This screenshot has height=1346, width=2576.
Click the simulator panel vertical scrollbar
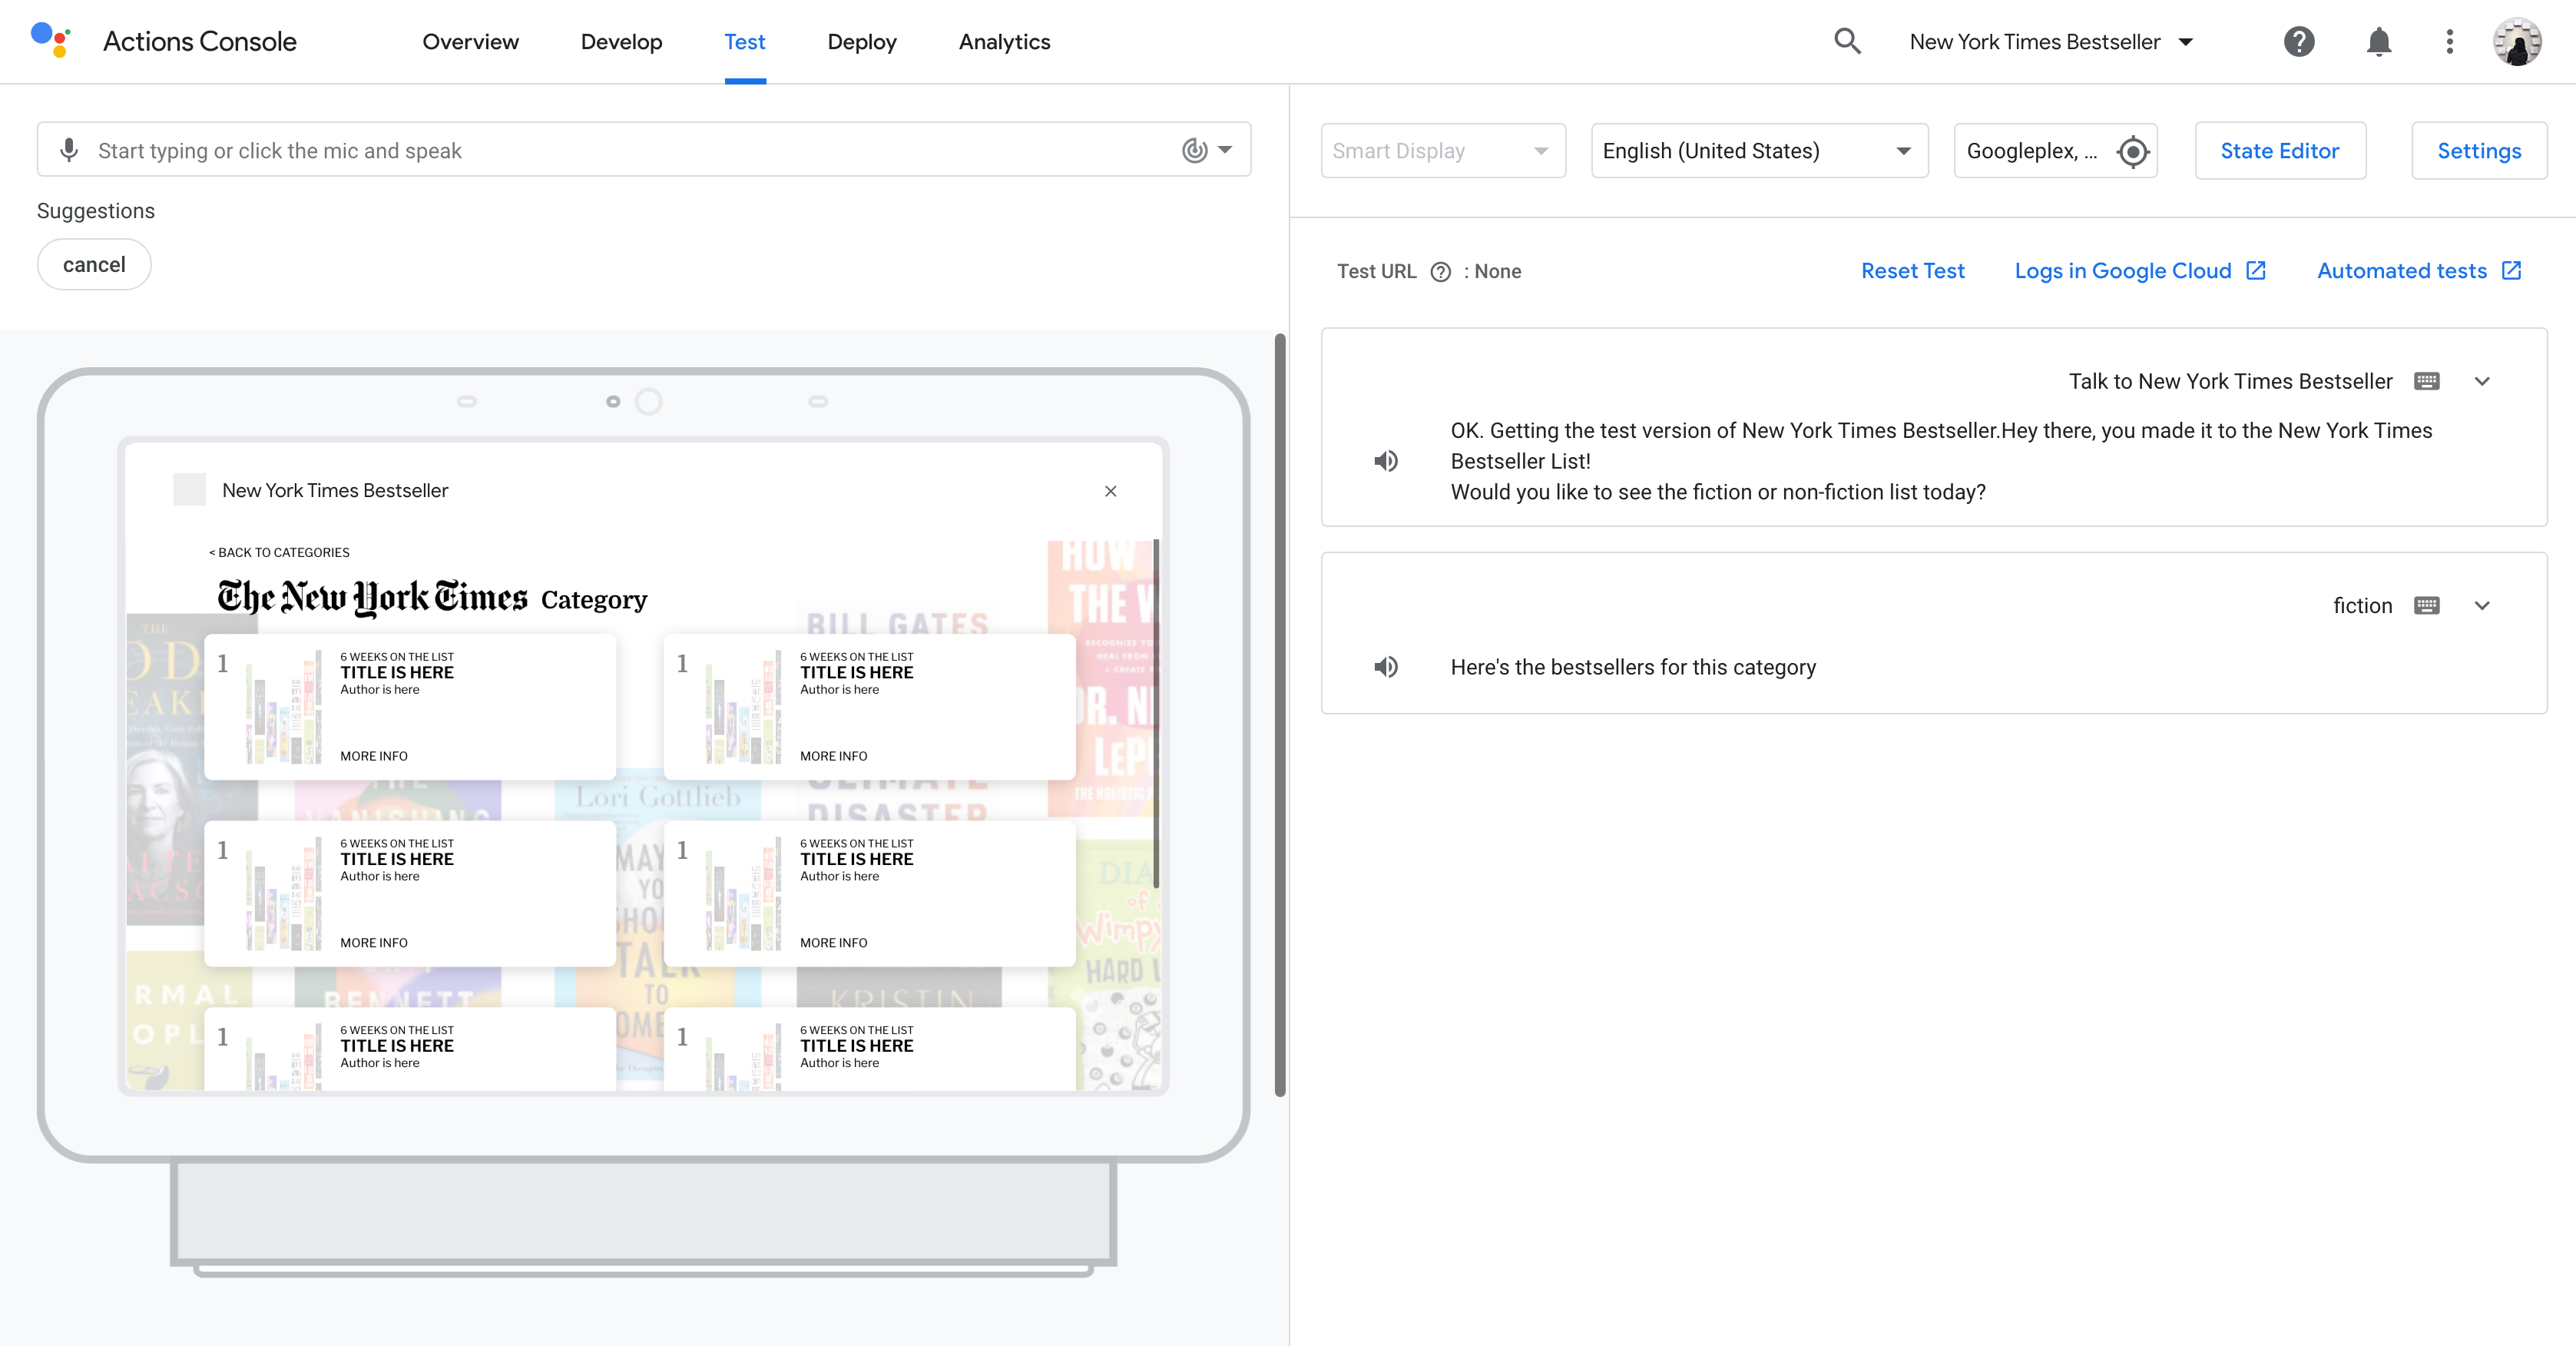(1279, 714)
